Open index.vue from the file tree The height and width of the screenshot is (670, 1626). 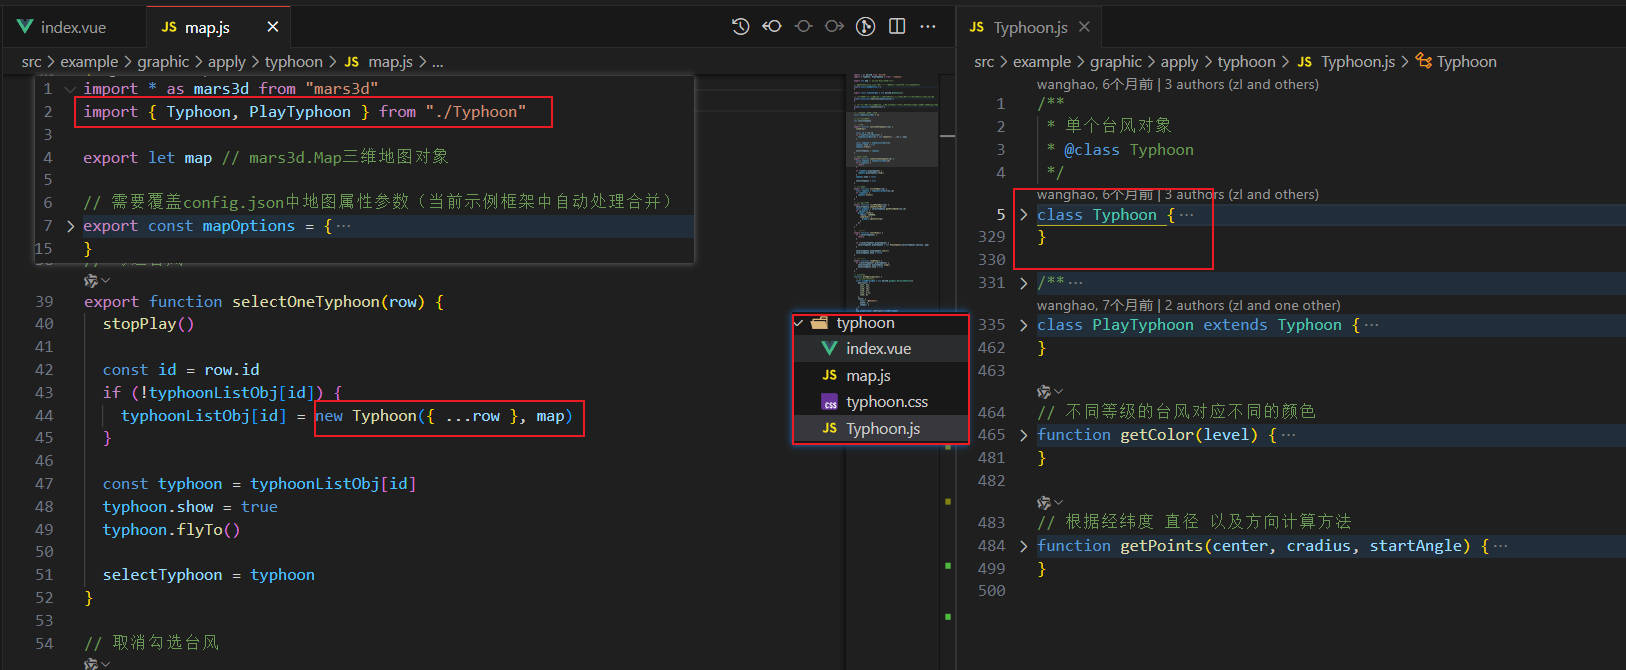coord(877,349)
